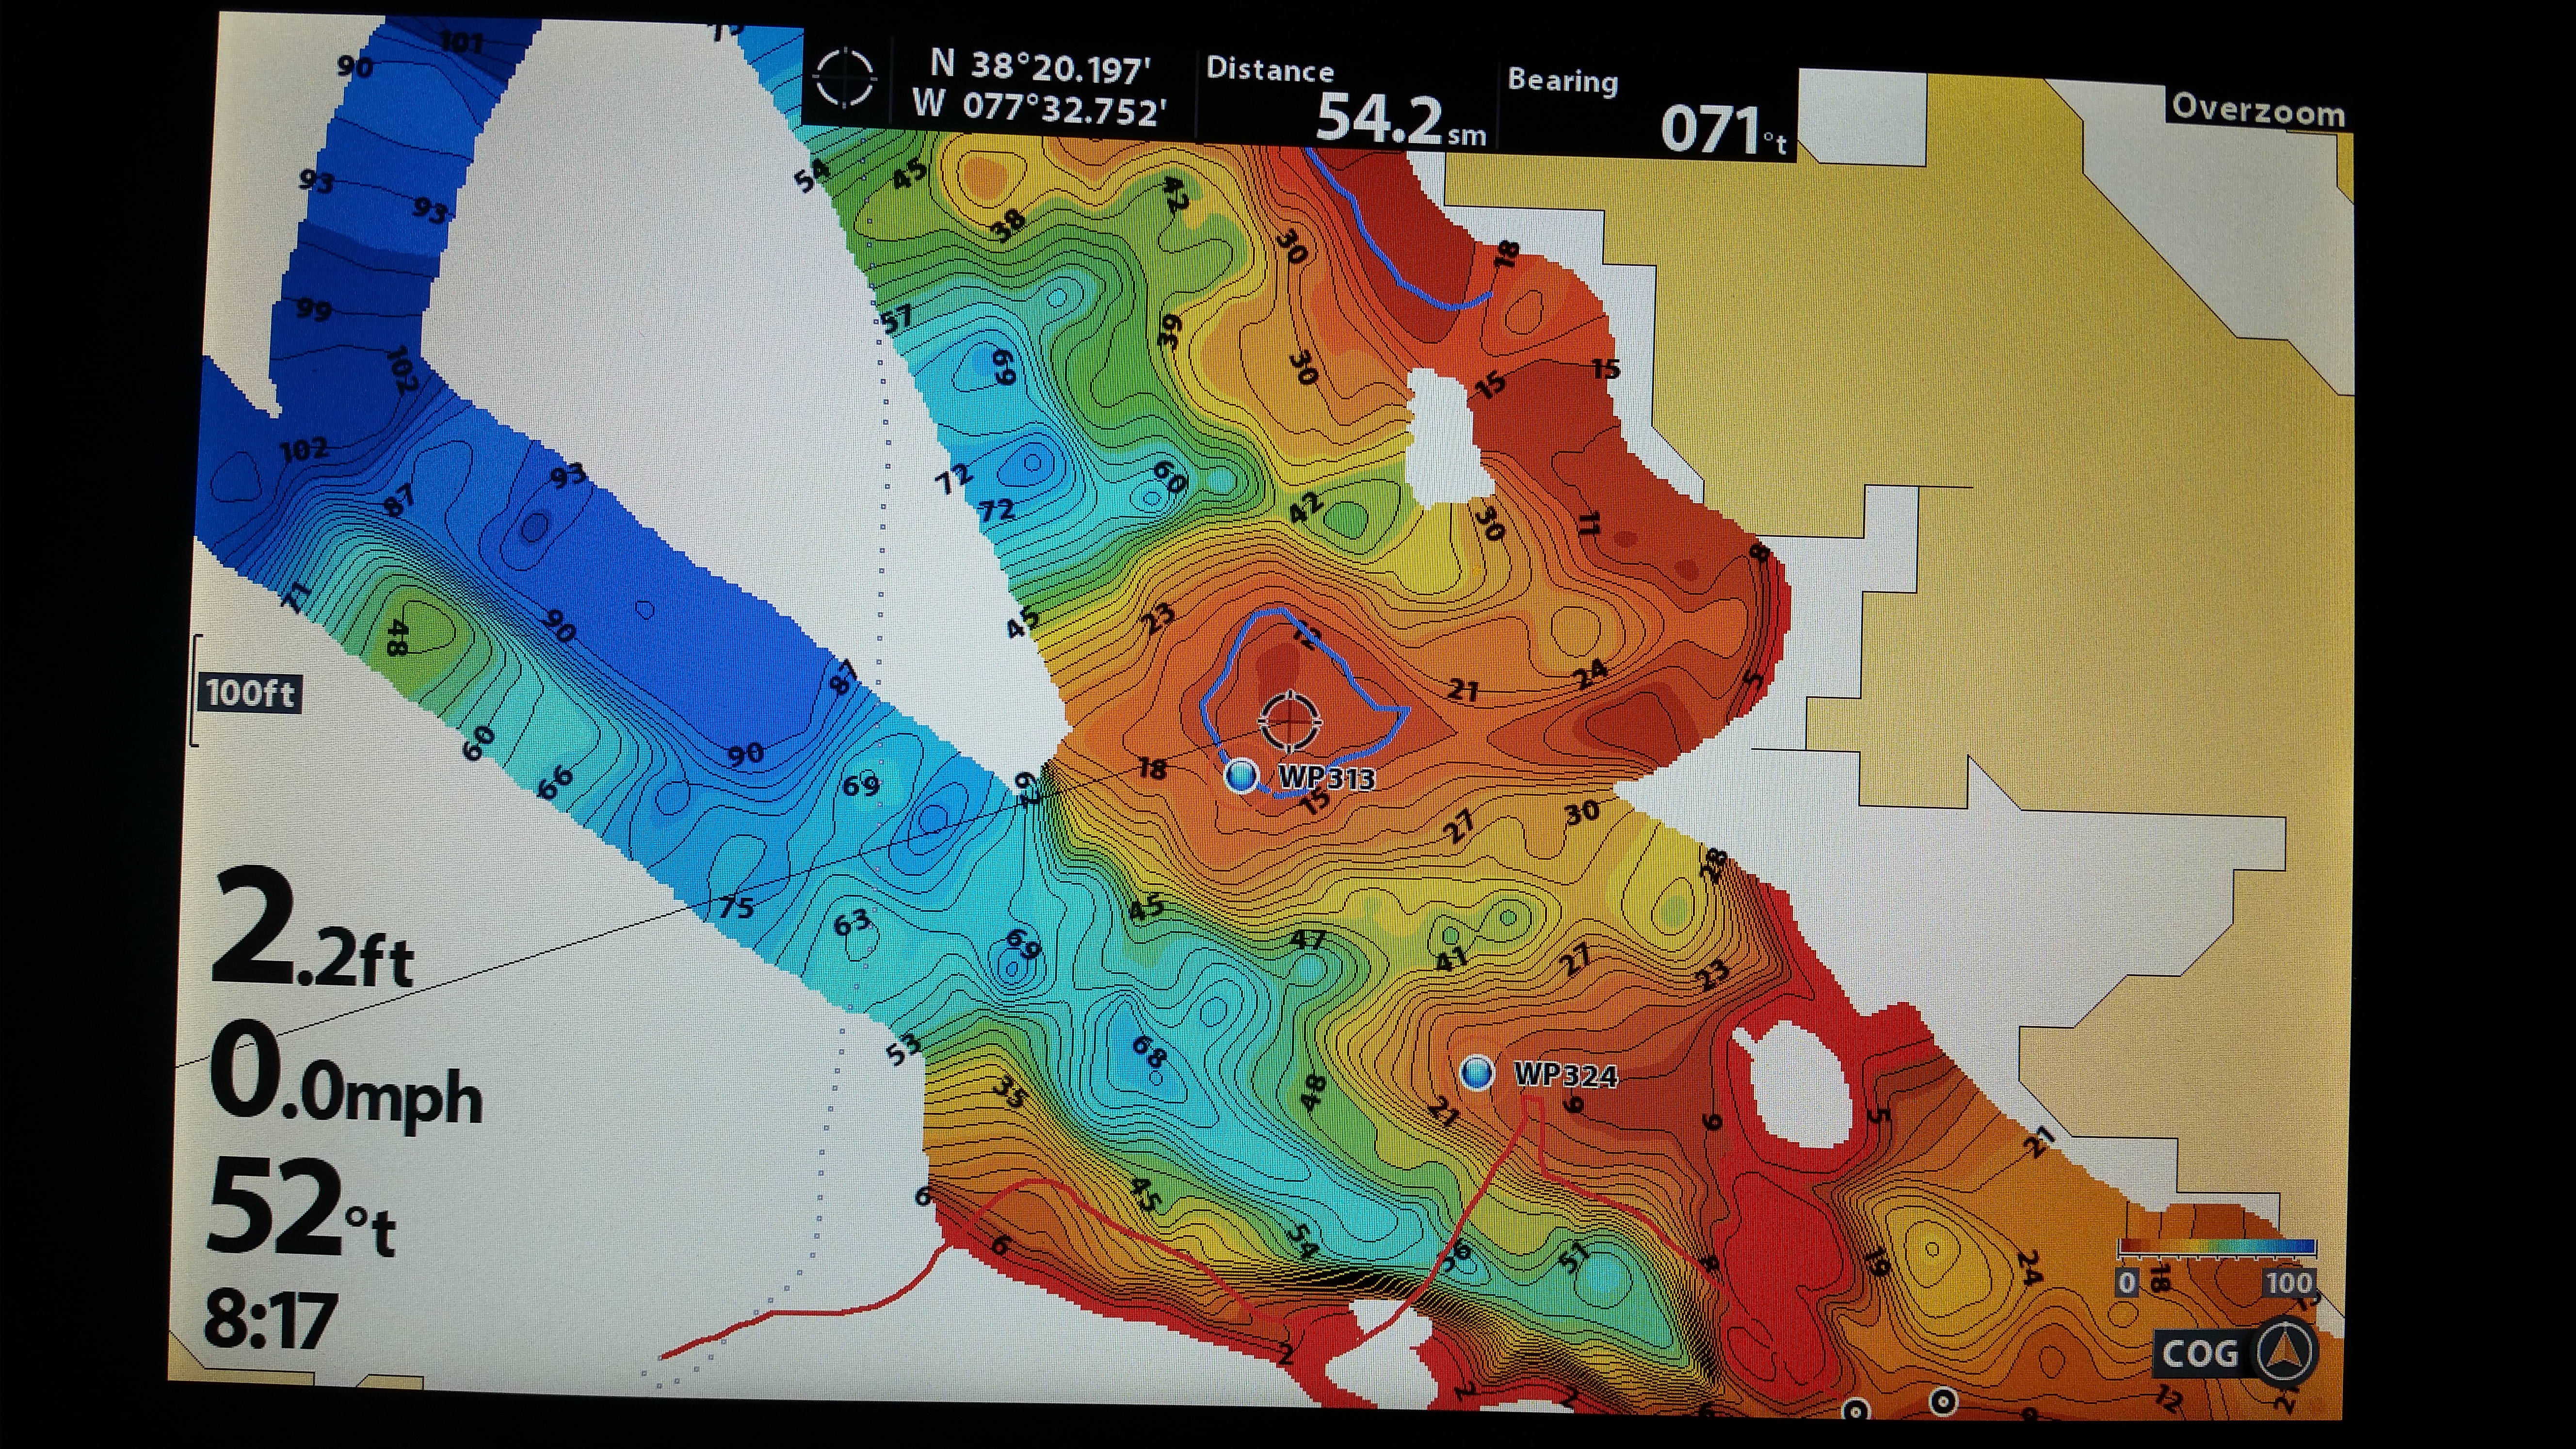Tap the left bullseye marker at bottom edge

(1855, 1410)
